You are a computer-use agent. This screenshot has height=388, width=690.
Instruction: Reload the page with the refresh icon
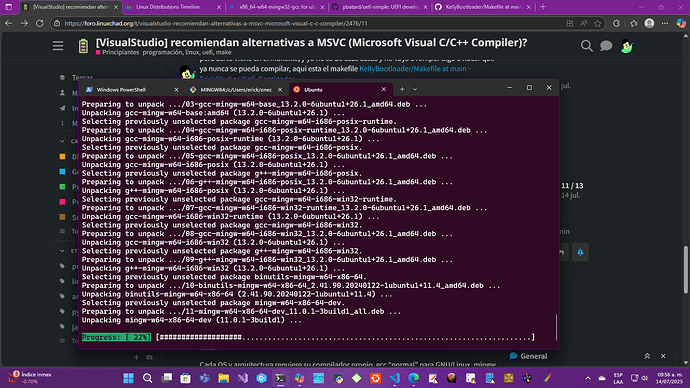pos(40,23)
